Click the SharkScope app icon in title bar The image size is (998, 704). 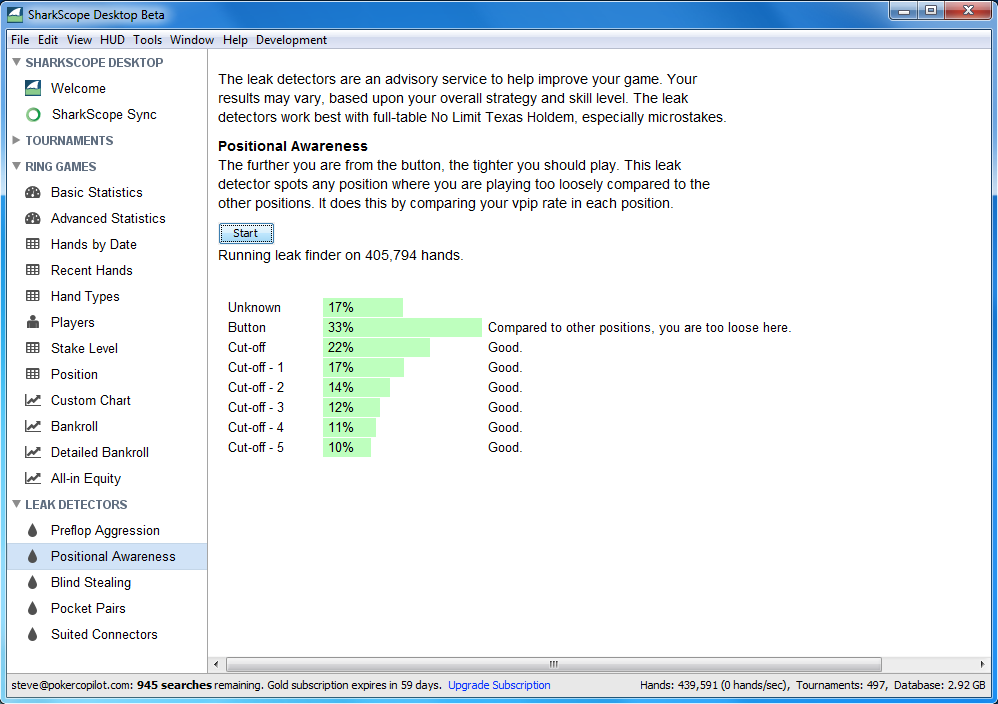click(15, 14)
